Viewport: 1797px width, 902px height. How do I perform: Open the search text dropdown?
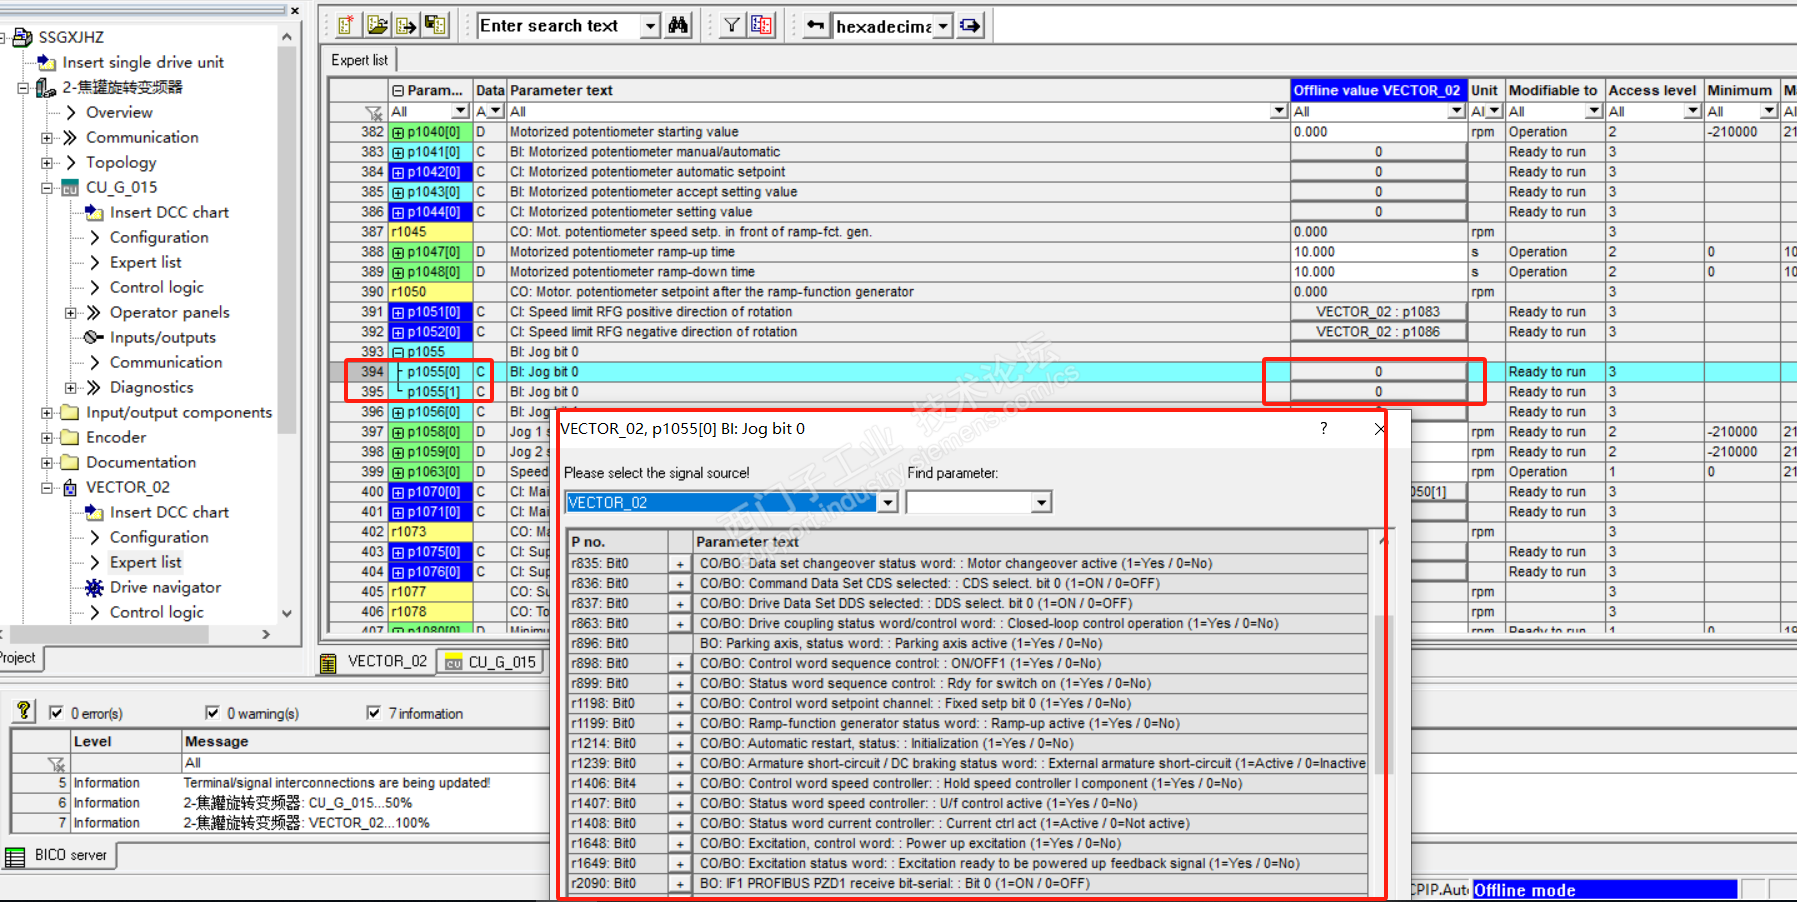coord(651,26)
